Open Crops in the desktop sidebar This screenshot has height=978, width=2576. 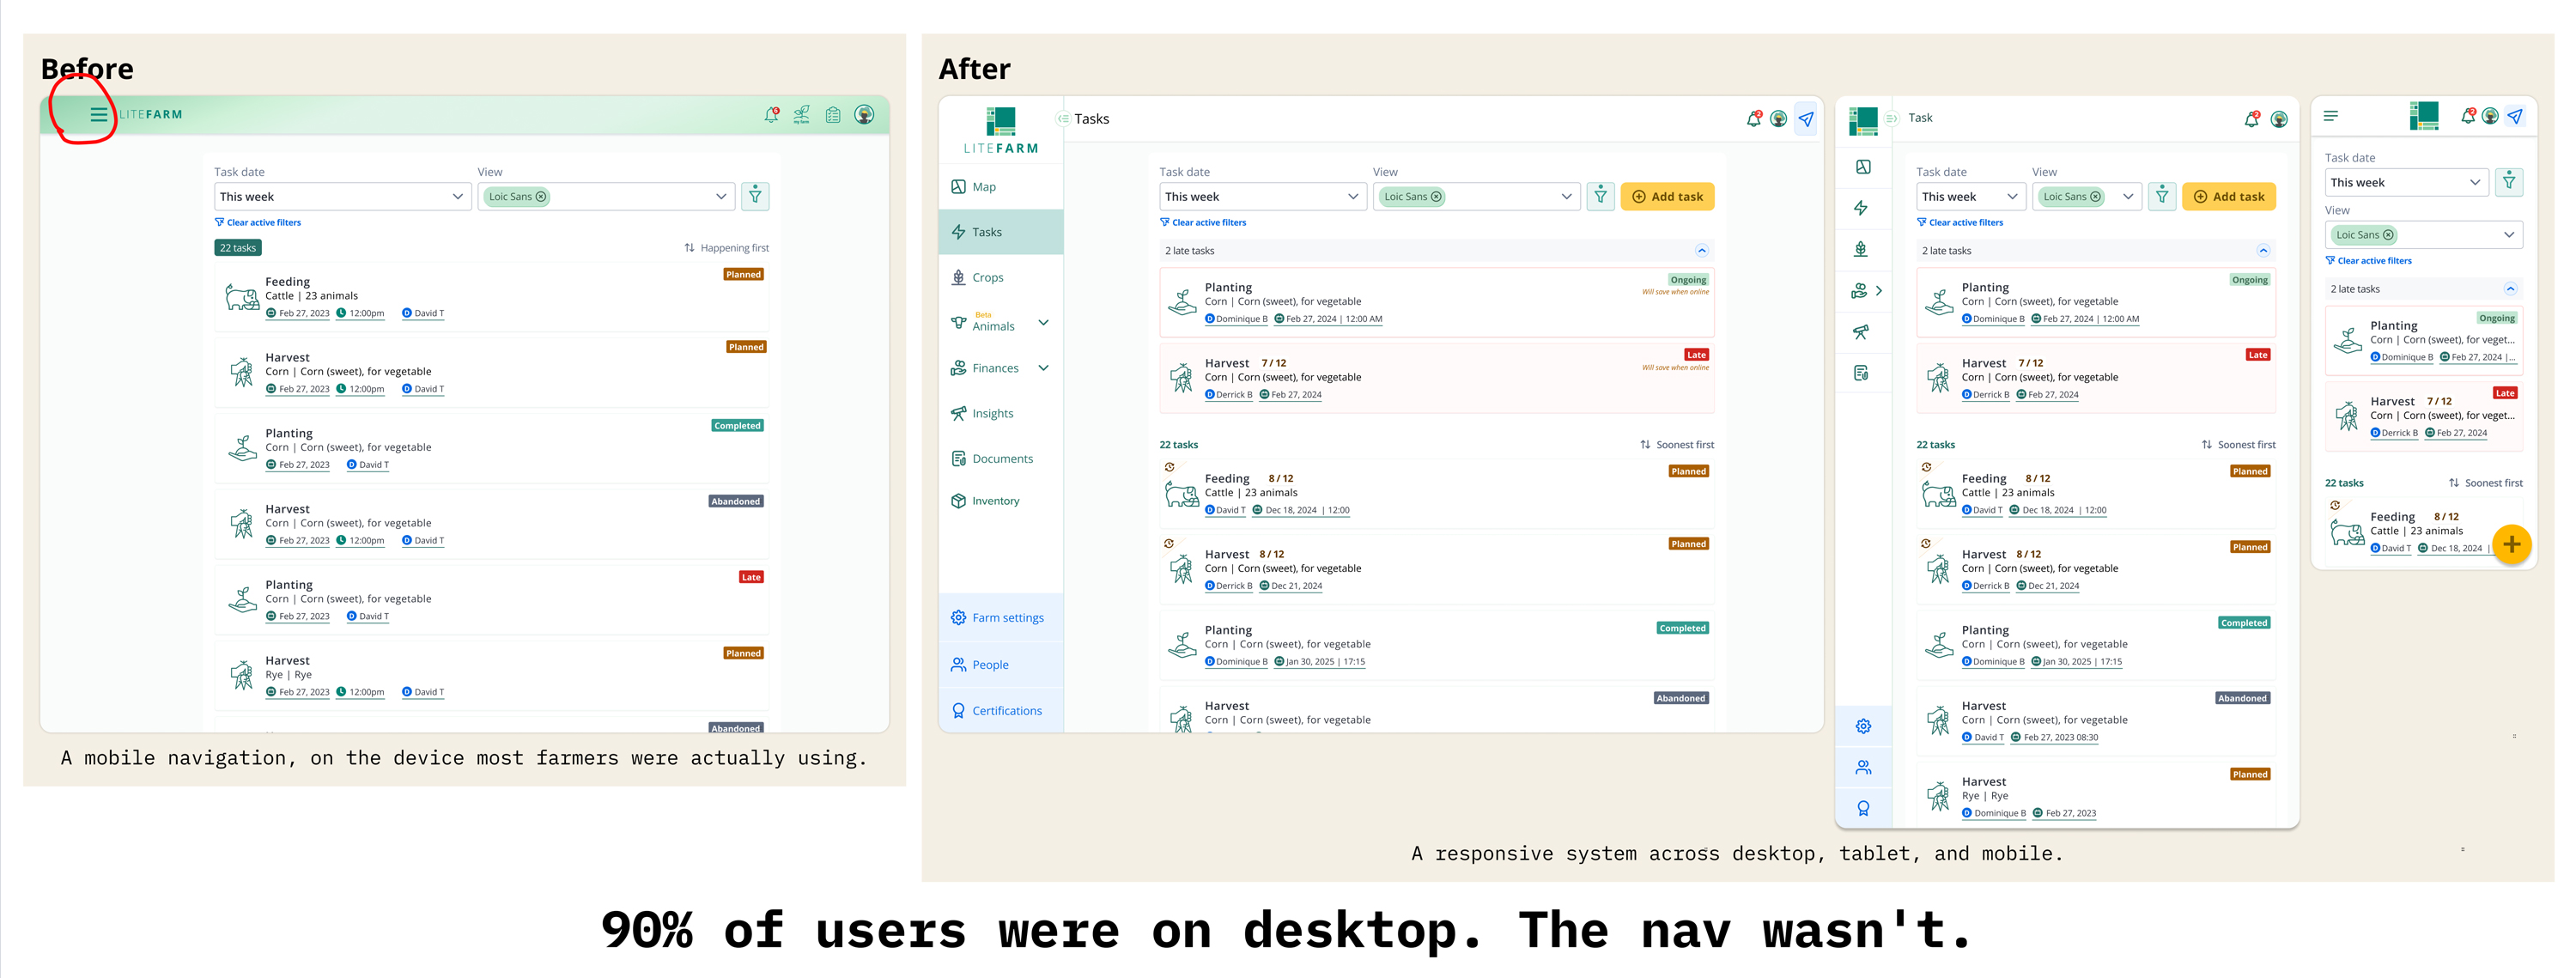(x=1000, y=277)
